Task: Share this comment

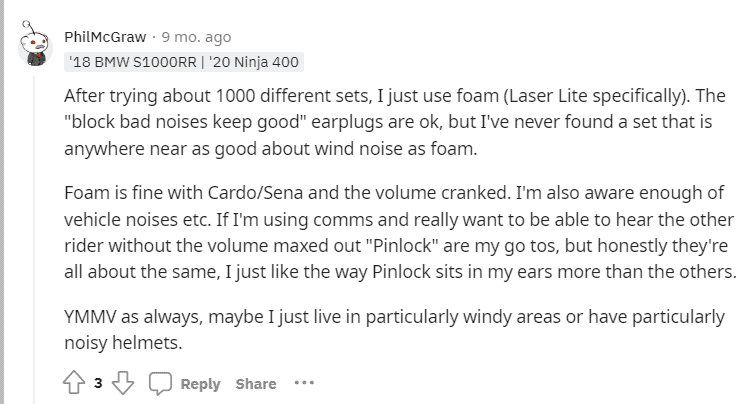Action: coord(256,383)
